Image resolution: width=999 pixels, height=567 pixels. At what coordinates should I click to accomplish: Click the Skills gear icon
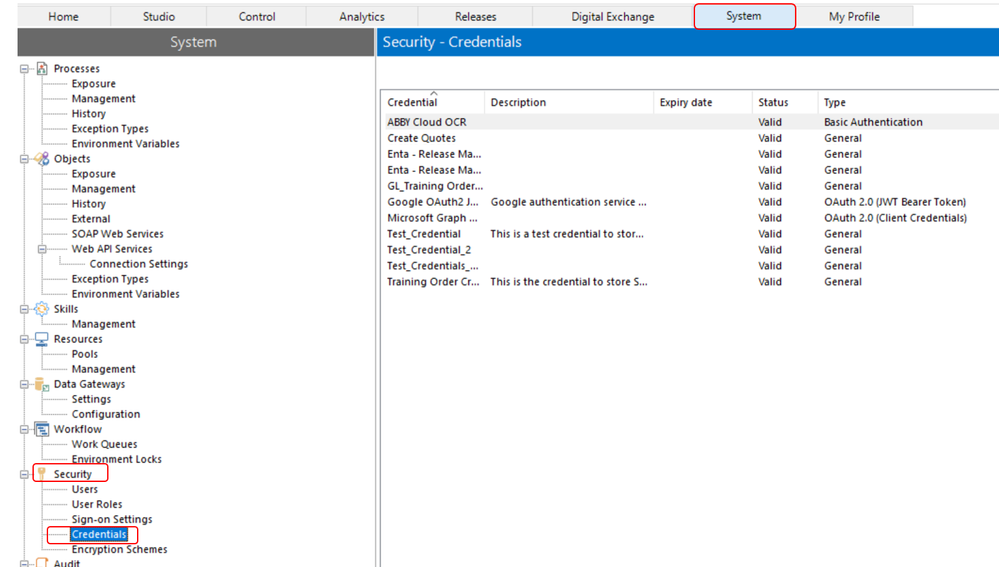click(x=41, y=309)
